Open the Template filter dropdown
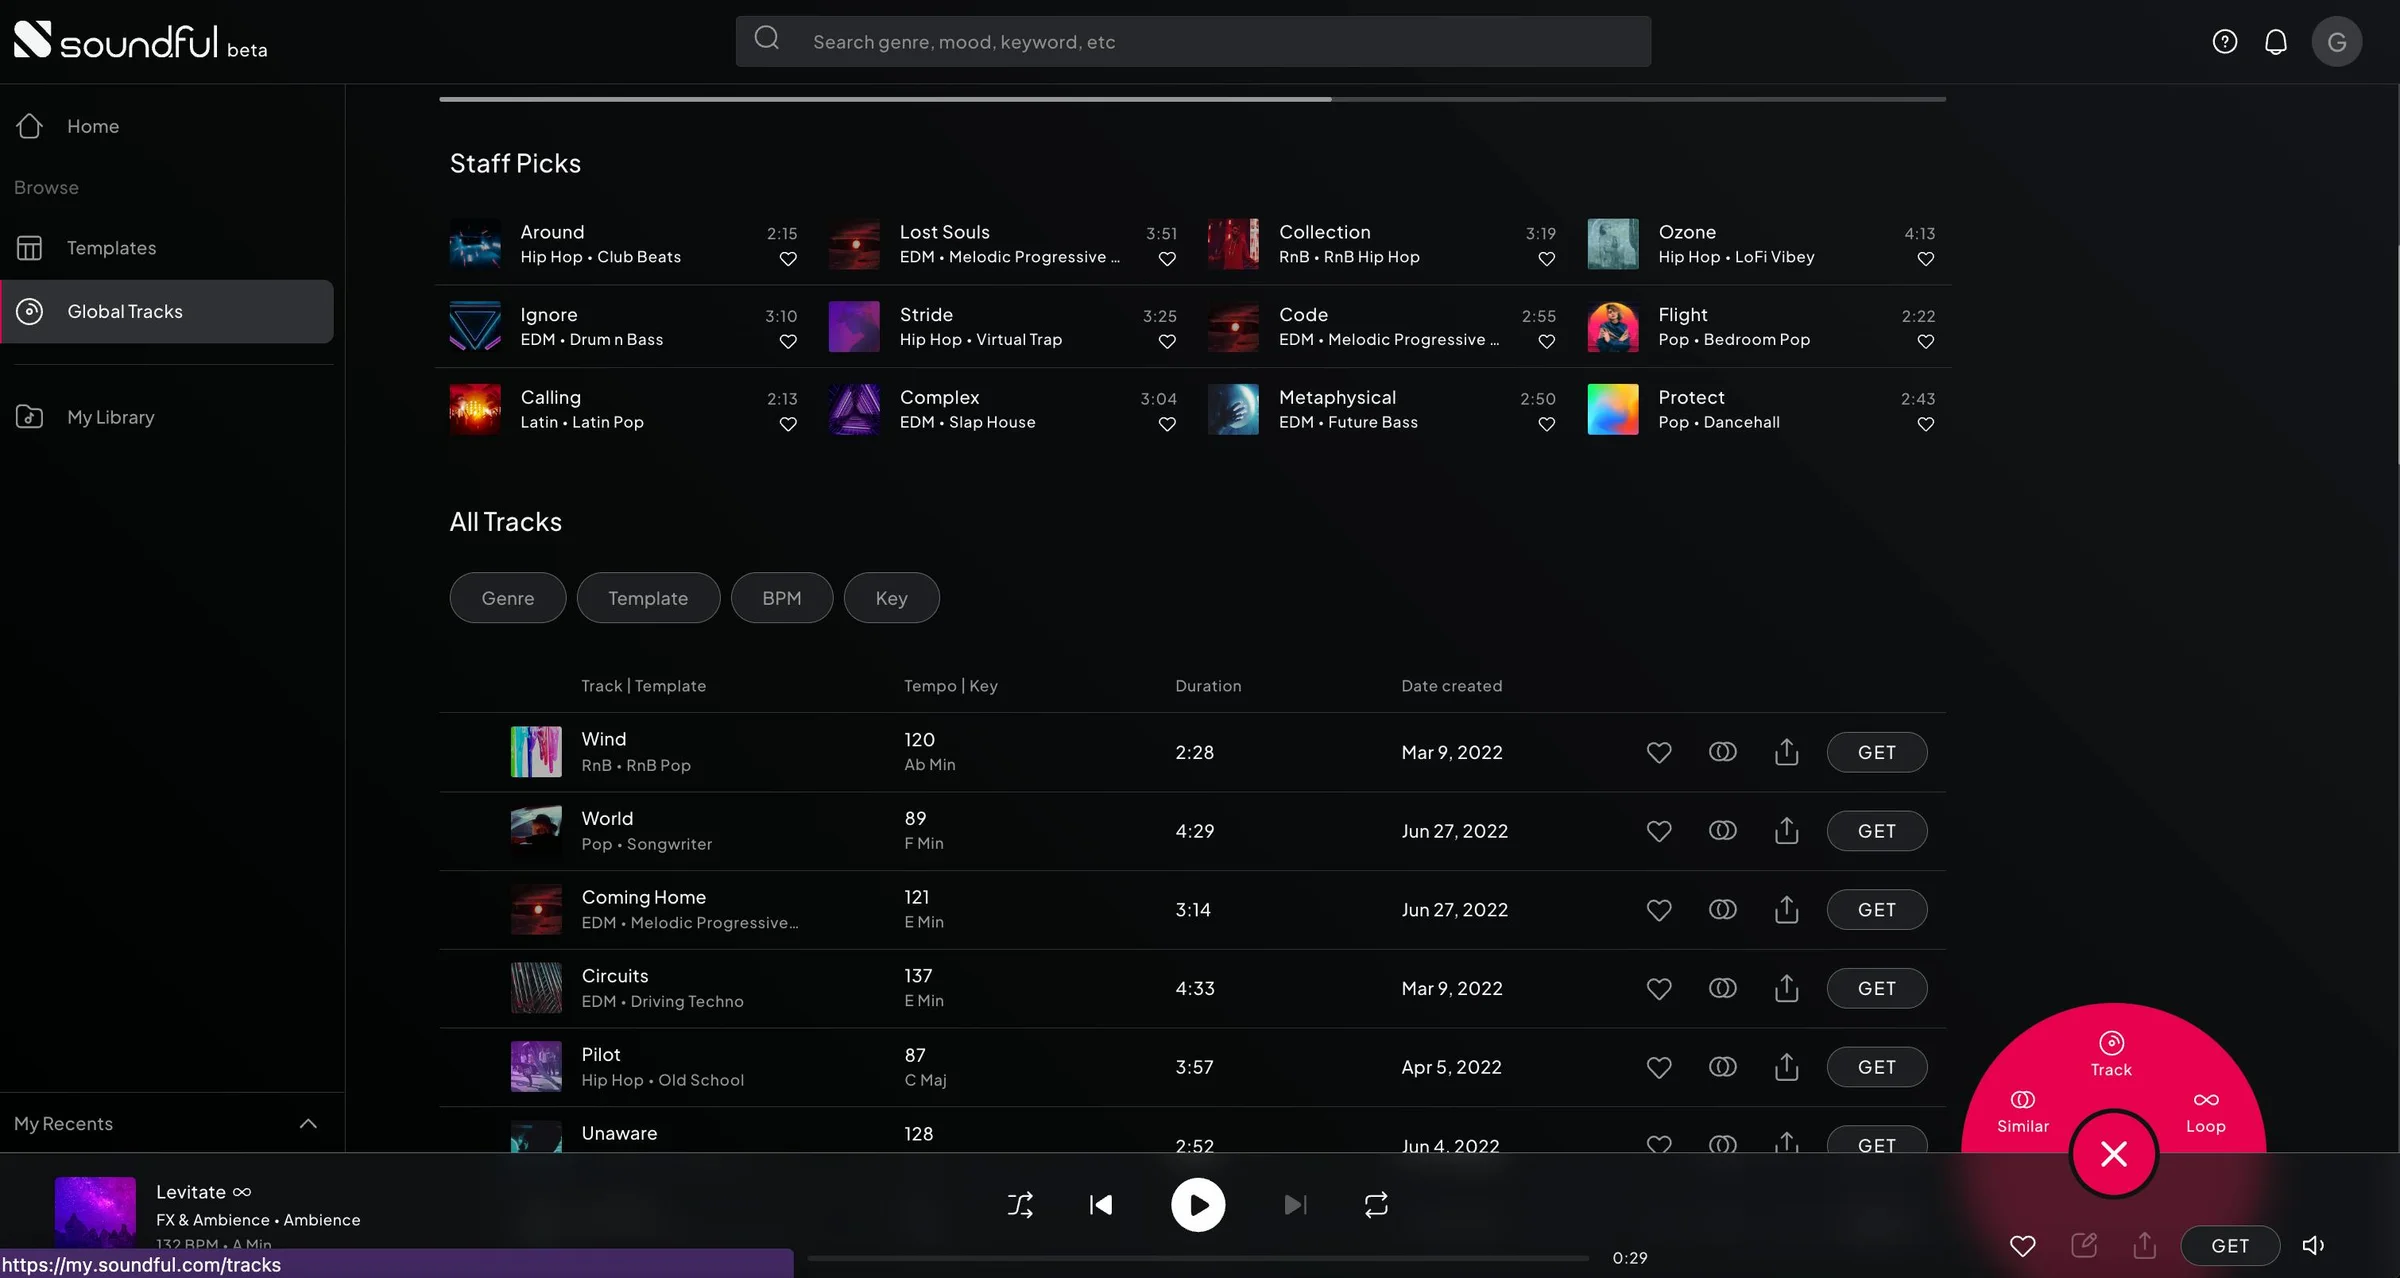This screenshot has height=1278, width=2400. [x=648, y=598]
